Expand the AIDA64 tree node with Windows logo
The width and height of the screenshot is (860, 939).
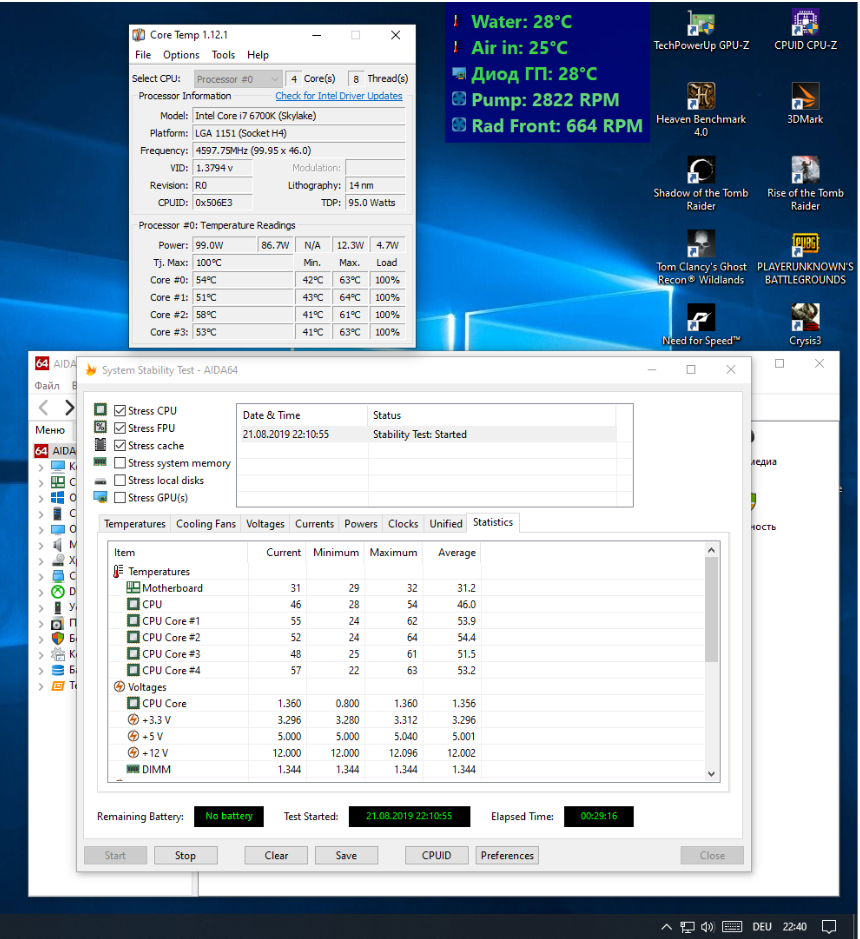click(x=41, y=498)
